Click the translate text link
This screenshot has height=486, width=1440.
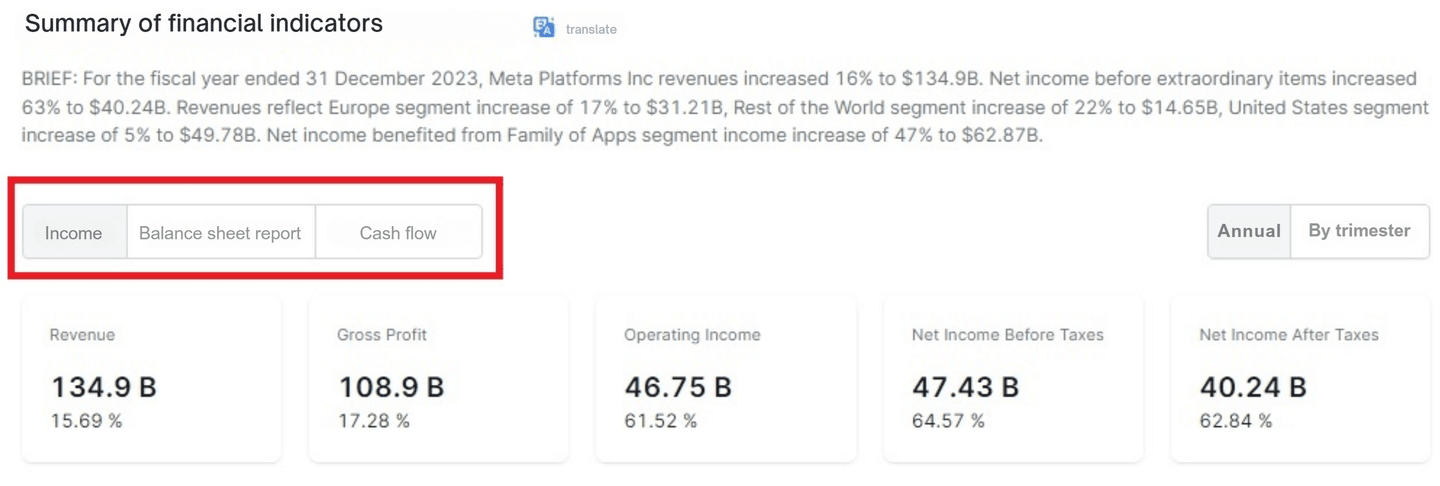tap(591, 30)
